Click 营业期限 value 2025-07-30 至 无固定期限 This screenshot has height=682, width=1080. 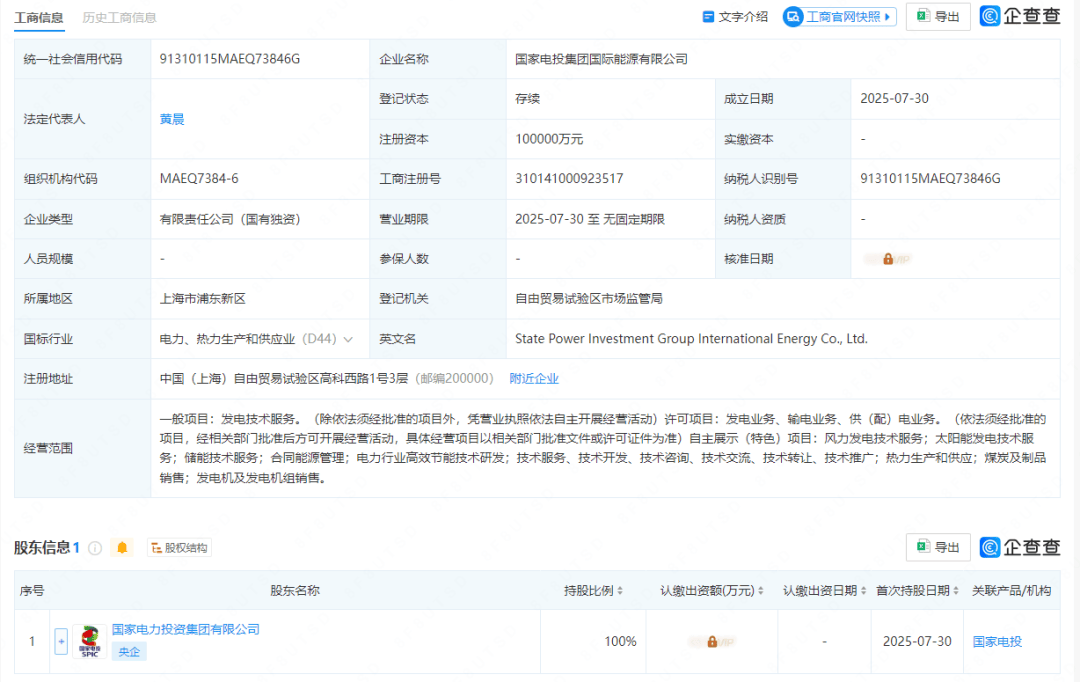(590, 220)
